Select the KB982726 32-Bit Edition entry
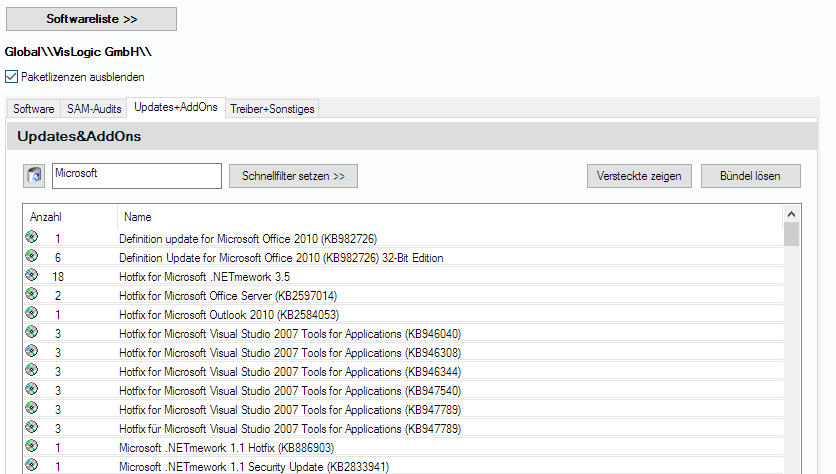Viewport: 836px width, 474px height. 281,258
